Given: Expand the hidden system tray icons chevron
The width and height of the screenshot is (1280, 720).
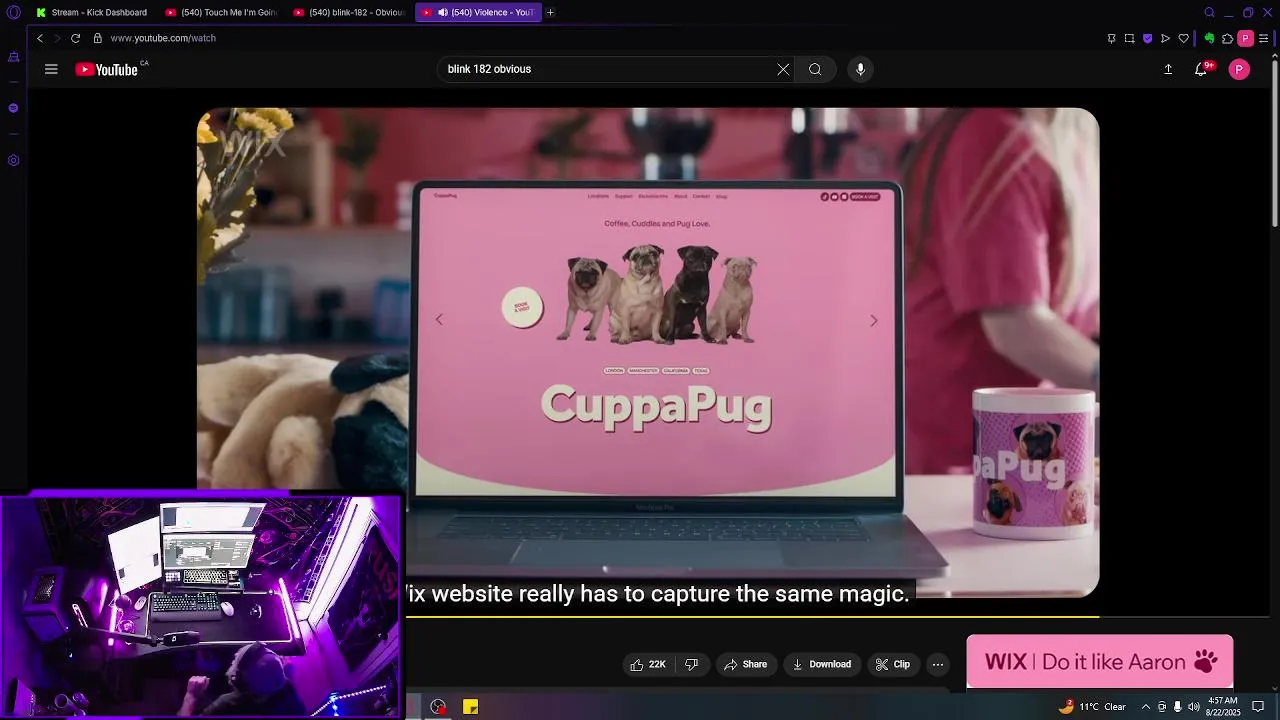Looking at the screenshot, I should pyautogui.click(x=1146, y=707).
